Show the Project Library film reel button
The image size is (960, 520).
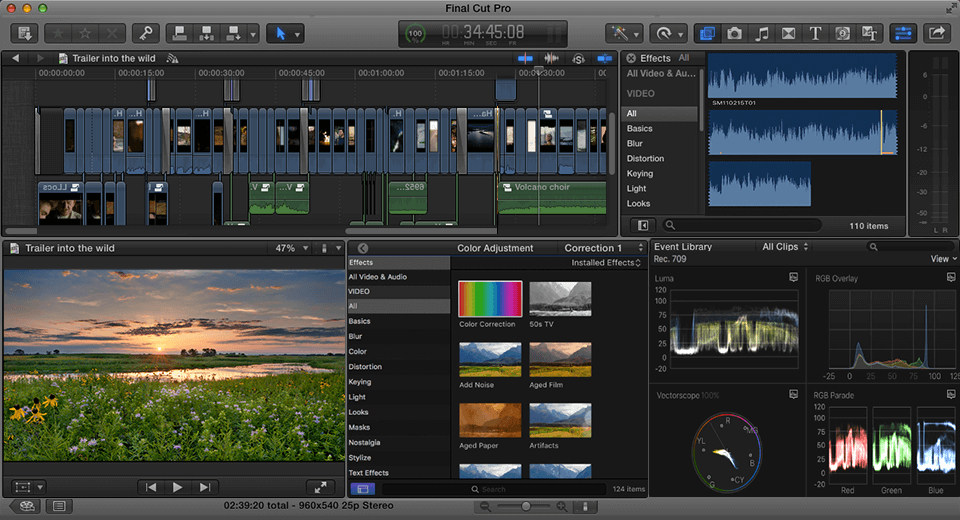pos(26,506)
